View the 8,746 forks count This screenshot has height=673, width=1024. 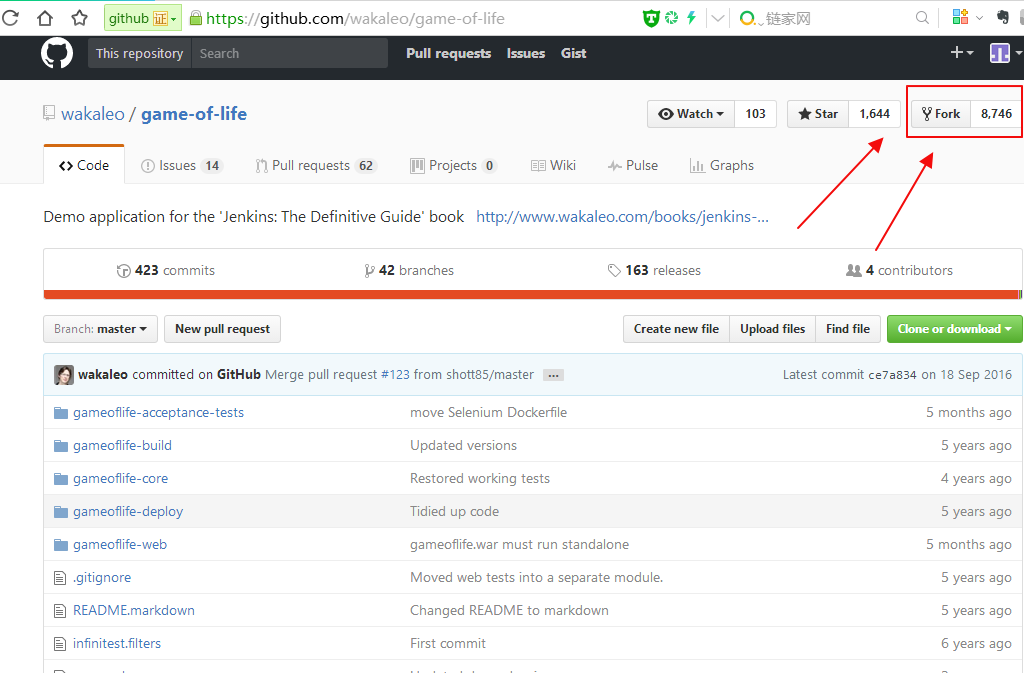point(996,114)
